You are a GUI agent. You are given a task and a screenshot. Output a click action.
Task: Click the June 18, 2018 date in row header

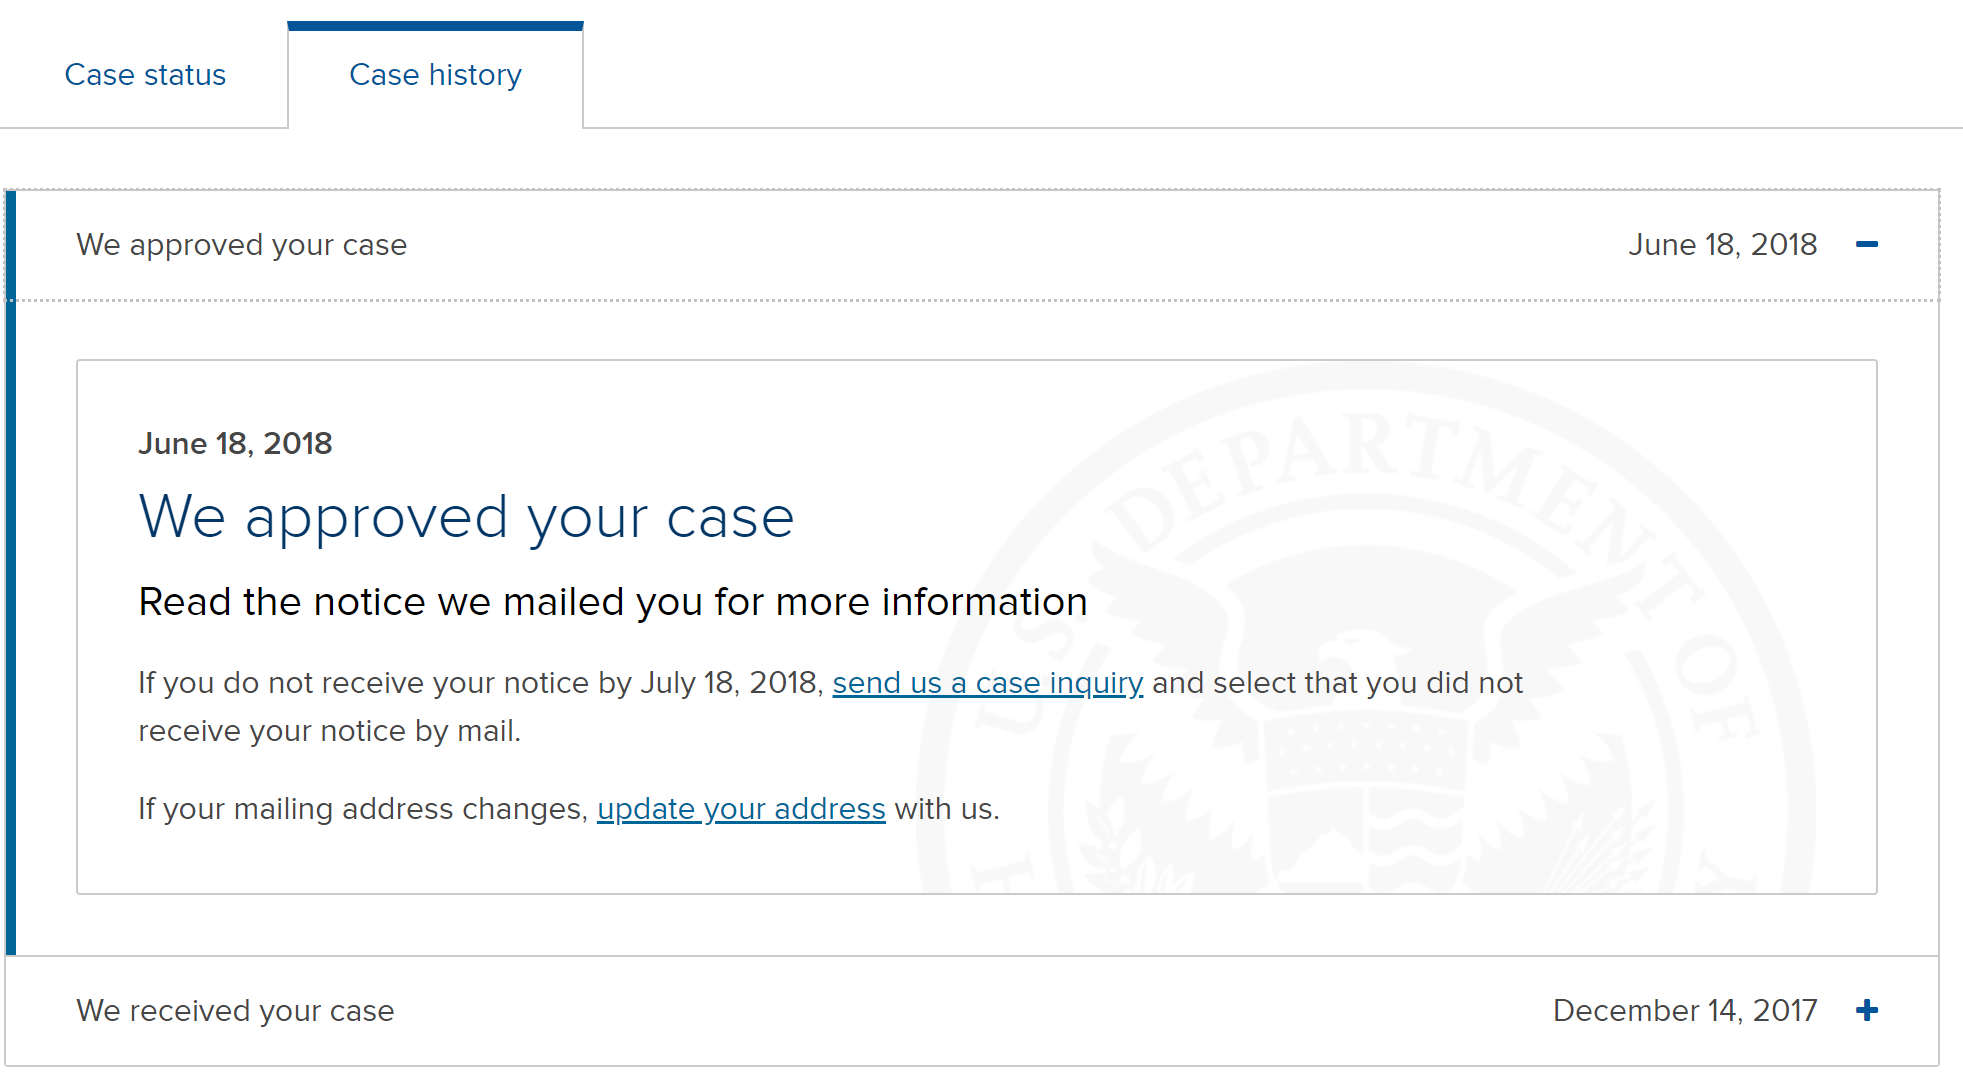[x=1722, y=245]
